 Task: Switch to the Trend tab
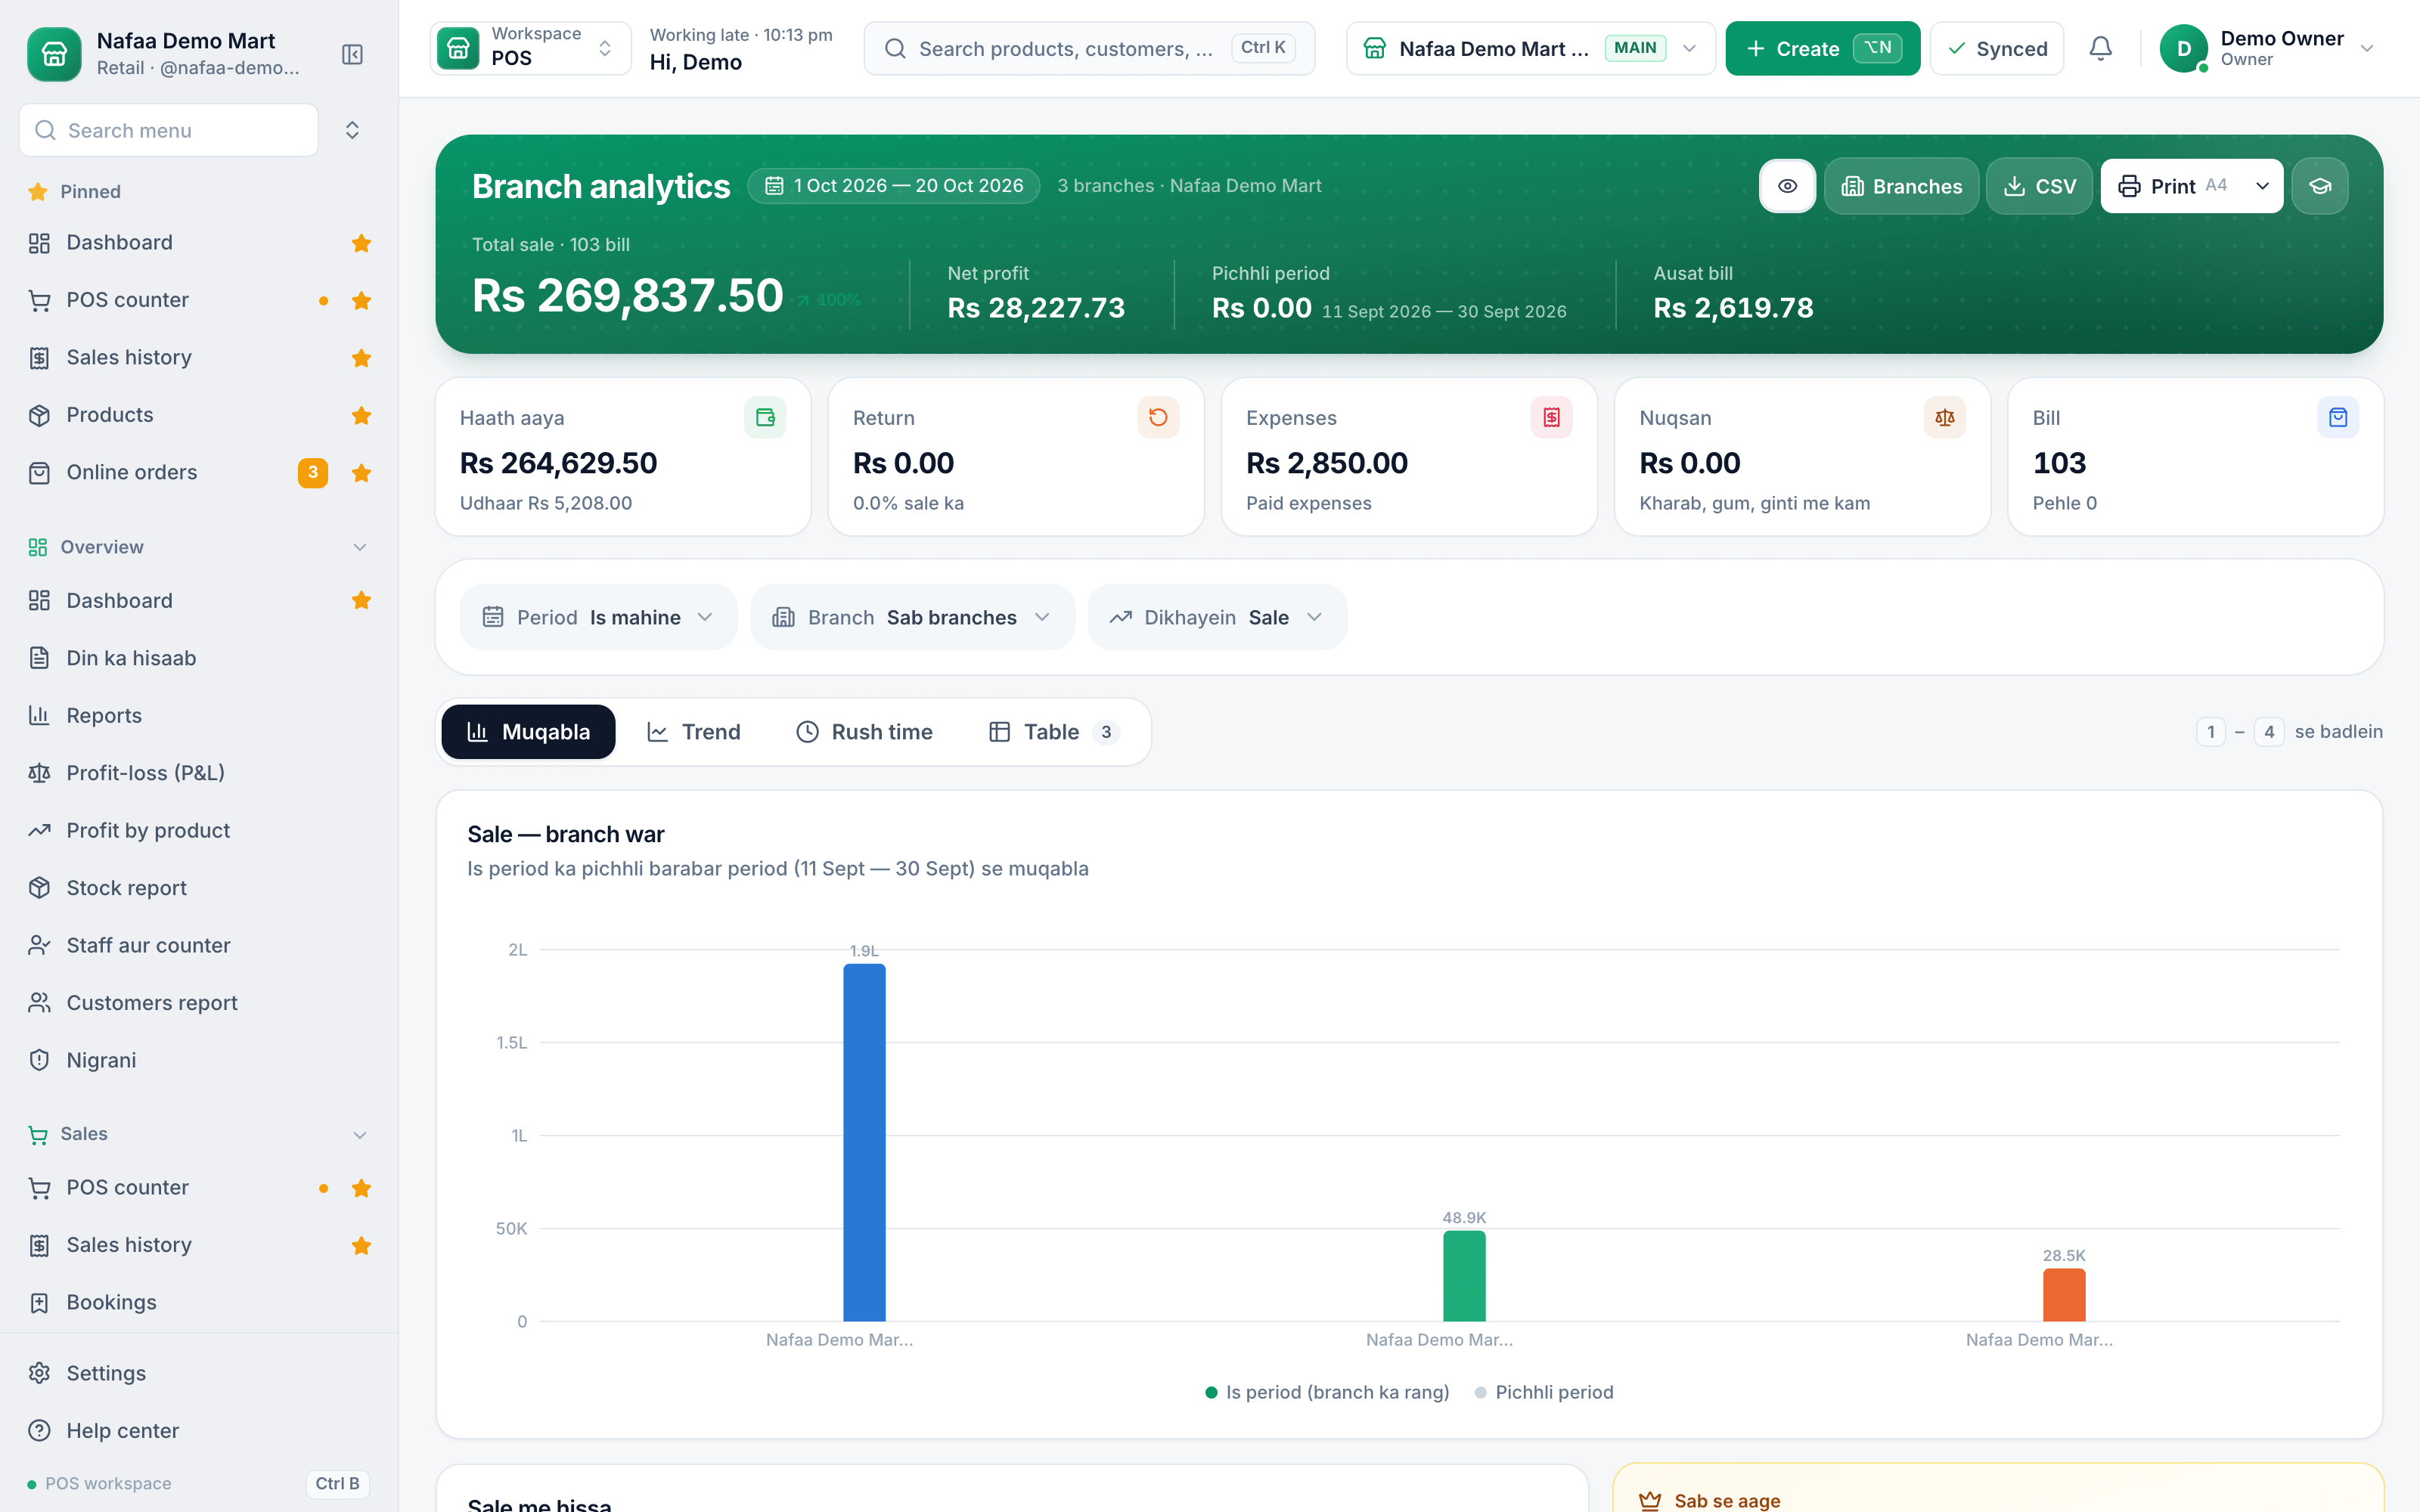click(694, 732)
